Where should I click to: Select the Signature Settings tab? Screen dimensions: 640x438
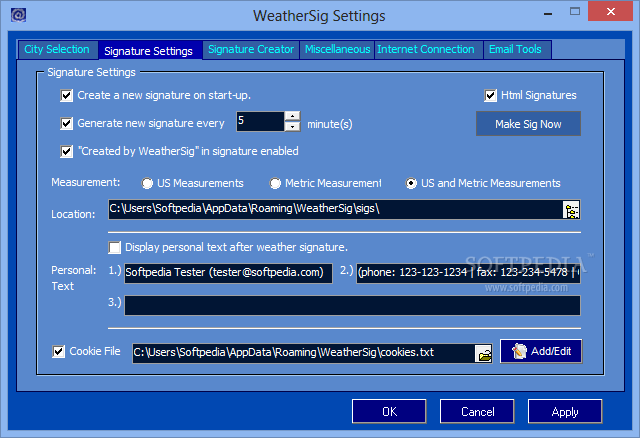[149, 51]
